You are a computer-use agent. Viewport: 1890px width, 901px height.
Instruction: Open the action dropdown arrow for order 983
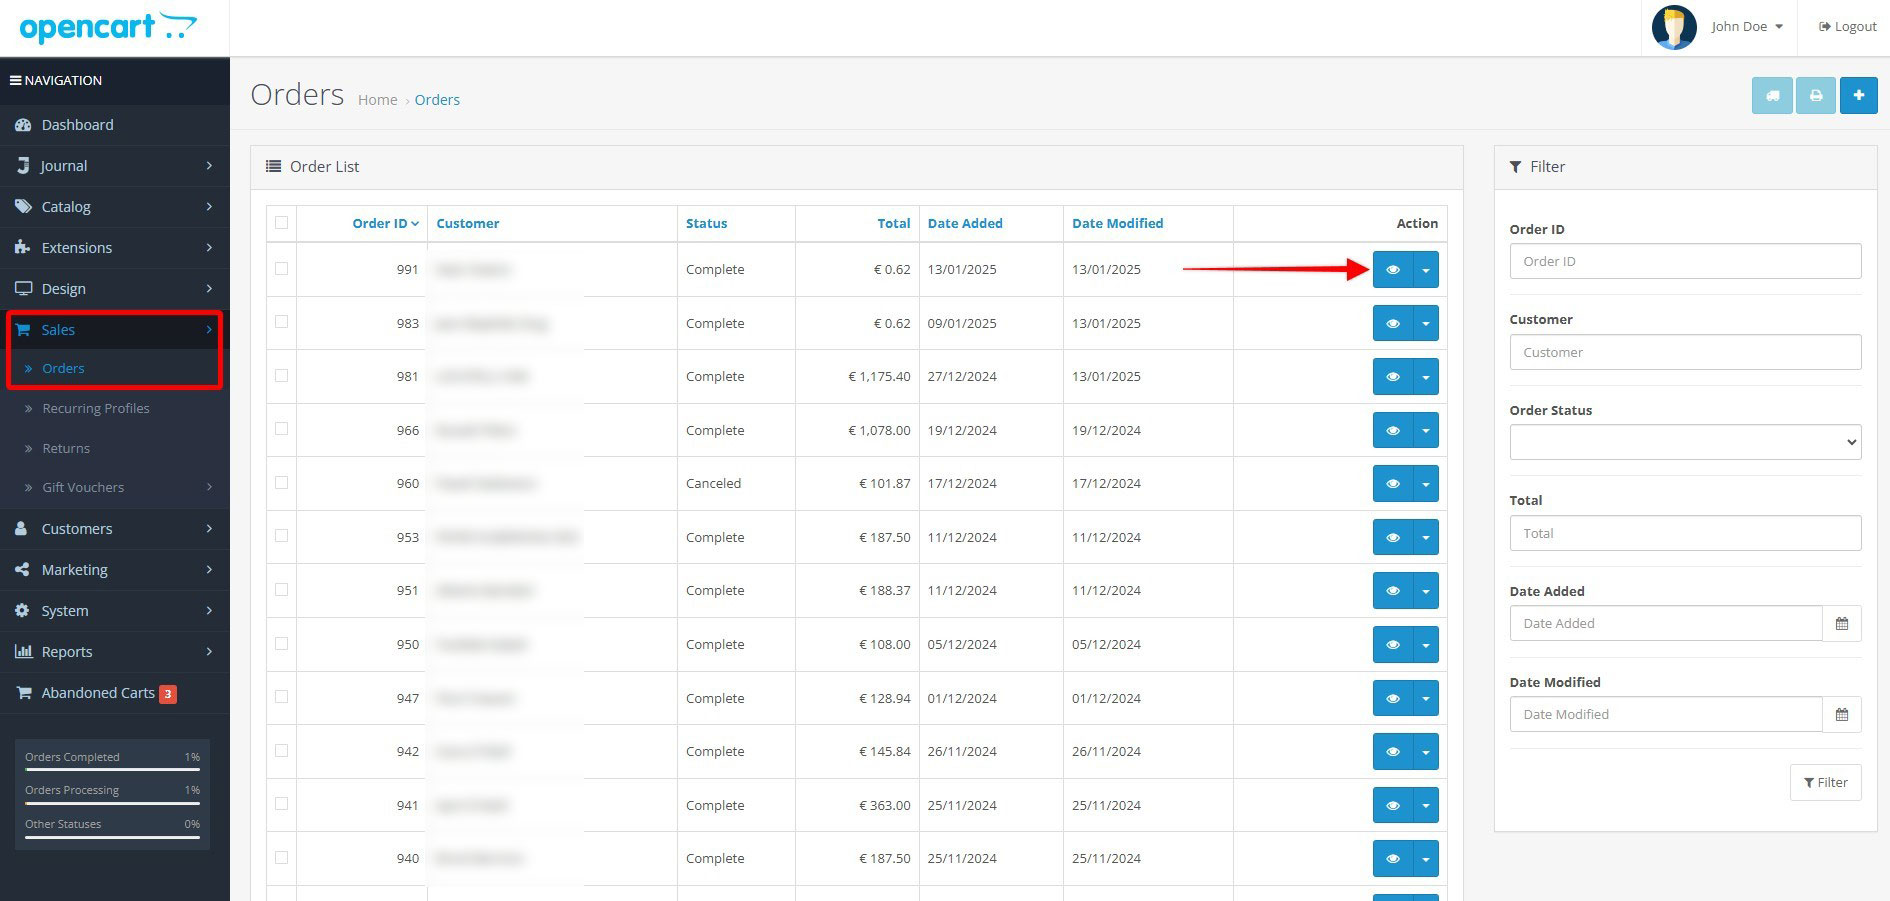tap(1426, 323)
